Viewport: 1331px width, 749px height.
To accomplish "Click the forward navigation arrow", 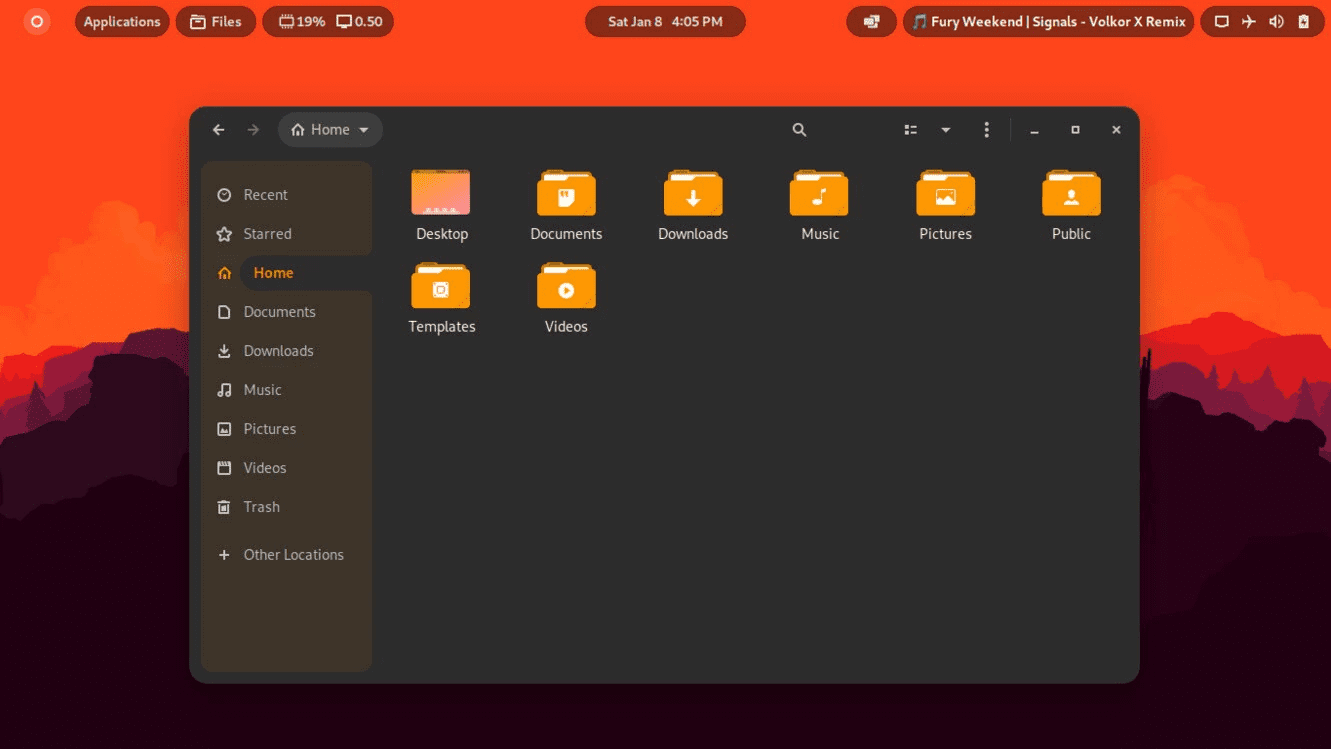I will (x=253, y=129).
